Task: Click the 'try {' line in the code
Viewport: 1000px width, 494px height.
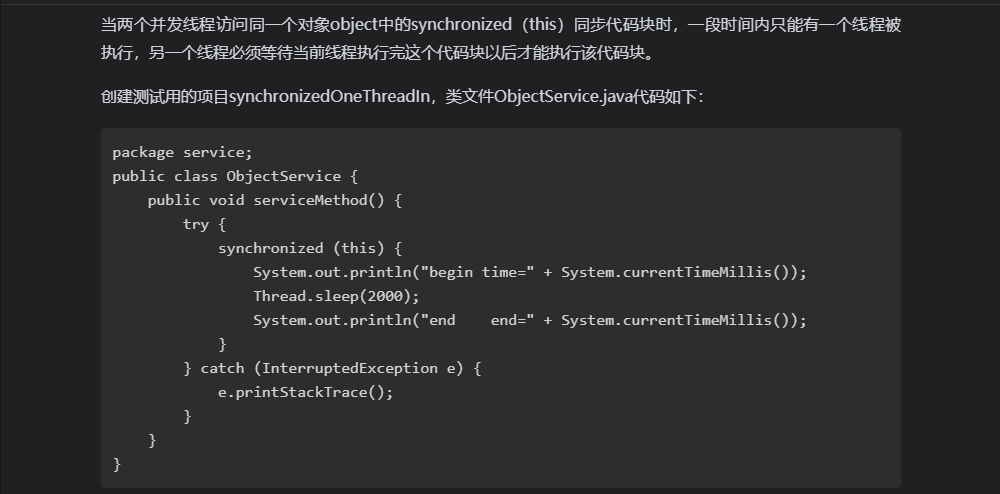Action: click(x=205, y=224)
